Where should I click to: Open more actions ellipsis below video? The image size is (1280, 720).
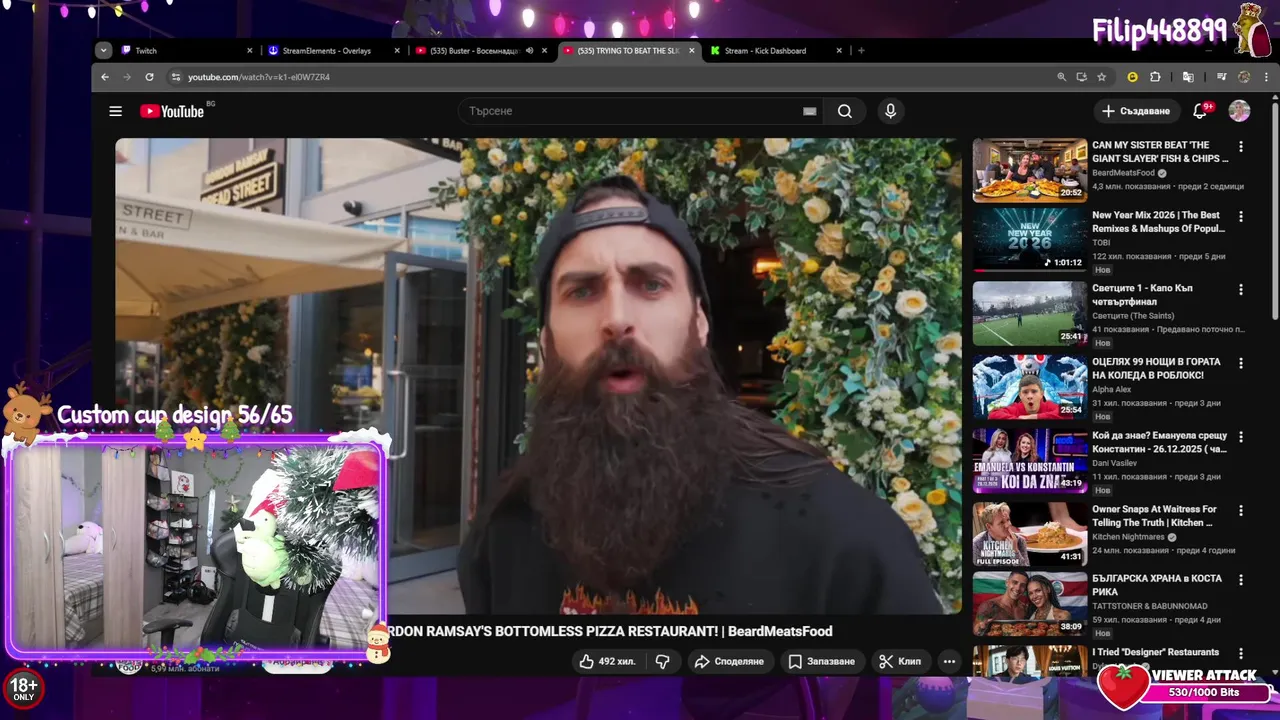(949, 661)
